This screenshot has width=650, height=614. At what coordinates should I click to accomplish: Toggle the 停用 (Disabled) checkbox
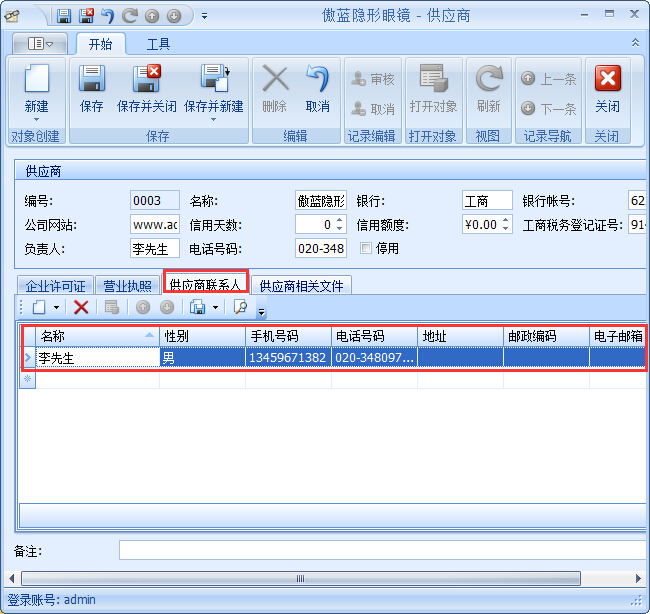366,248
